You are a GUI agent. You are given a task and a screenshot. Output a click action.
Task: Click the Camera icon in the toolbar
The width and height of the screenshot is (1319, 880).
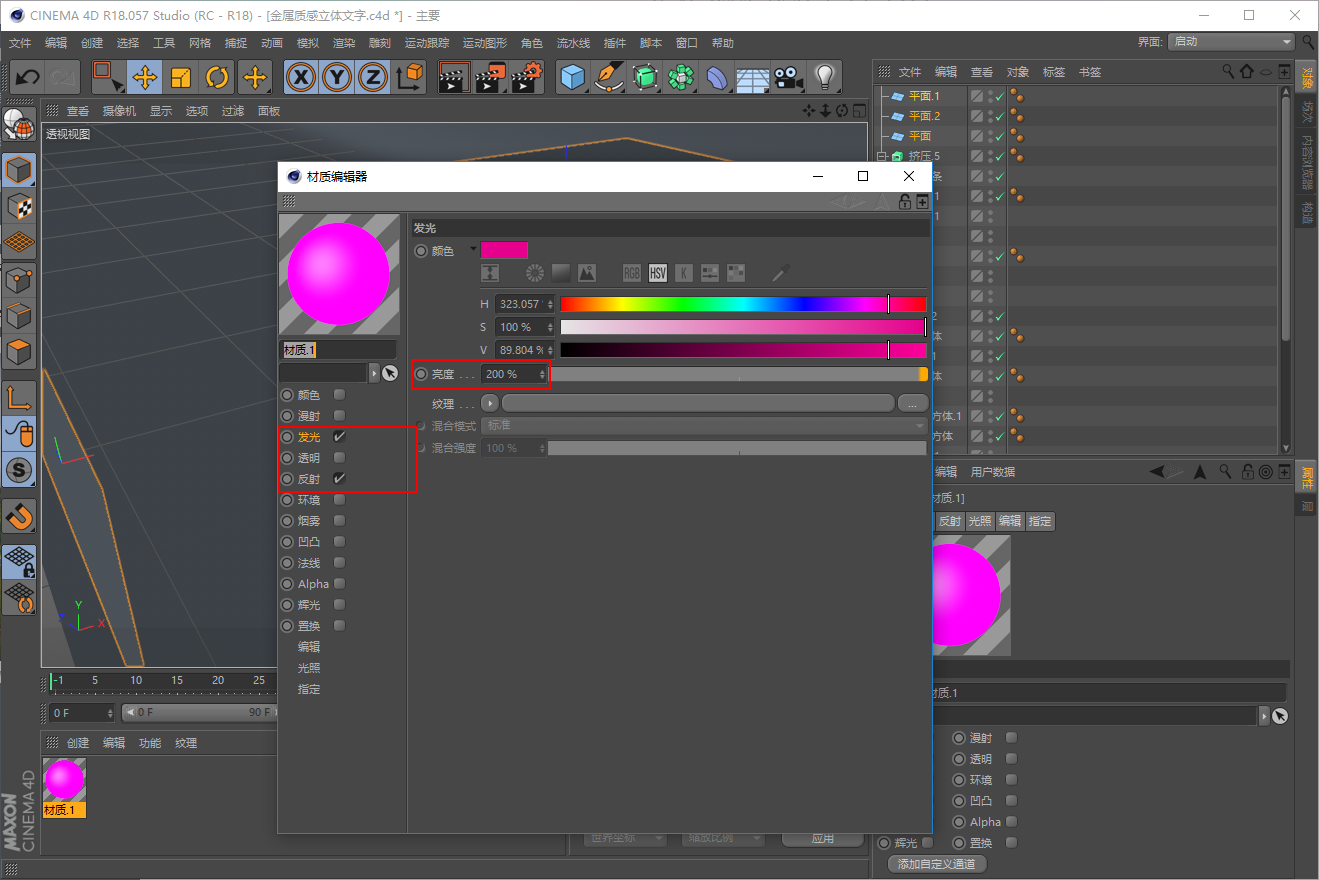point(789,77)
